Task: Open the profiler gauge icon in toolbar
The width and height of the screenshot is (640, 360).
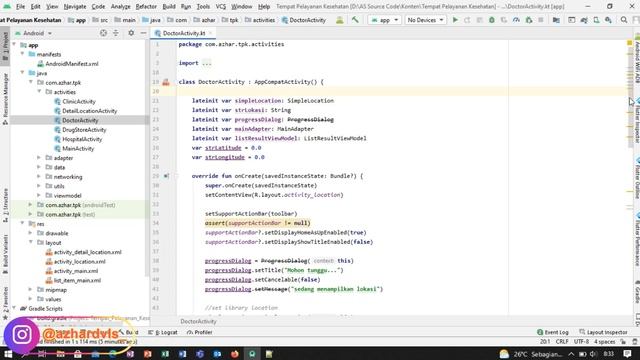Action: (x=516, y=20)
